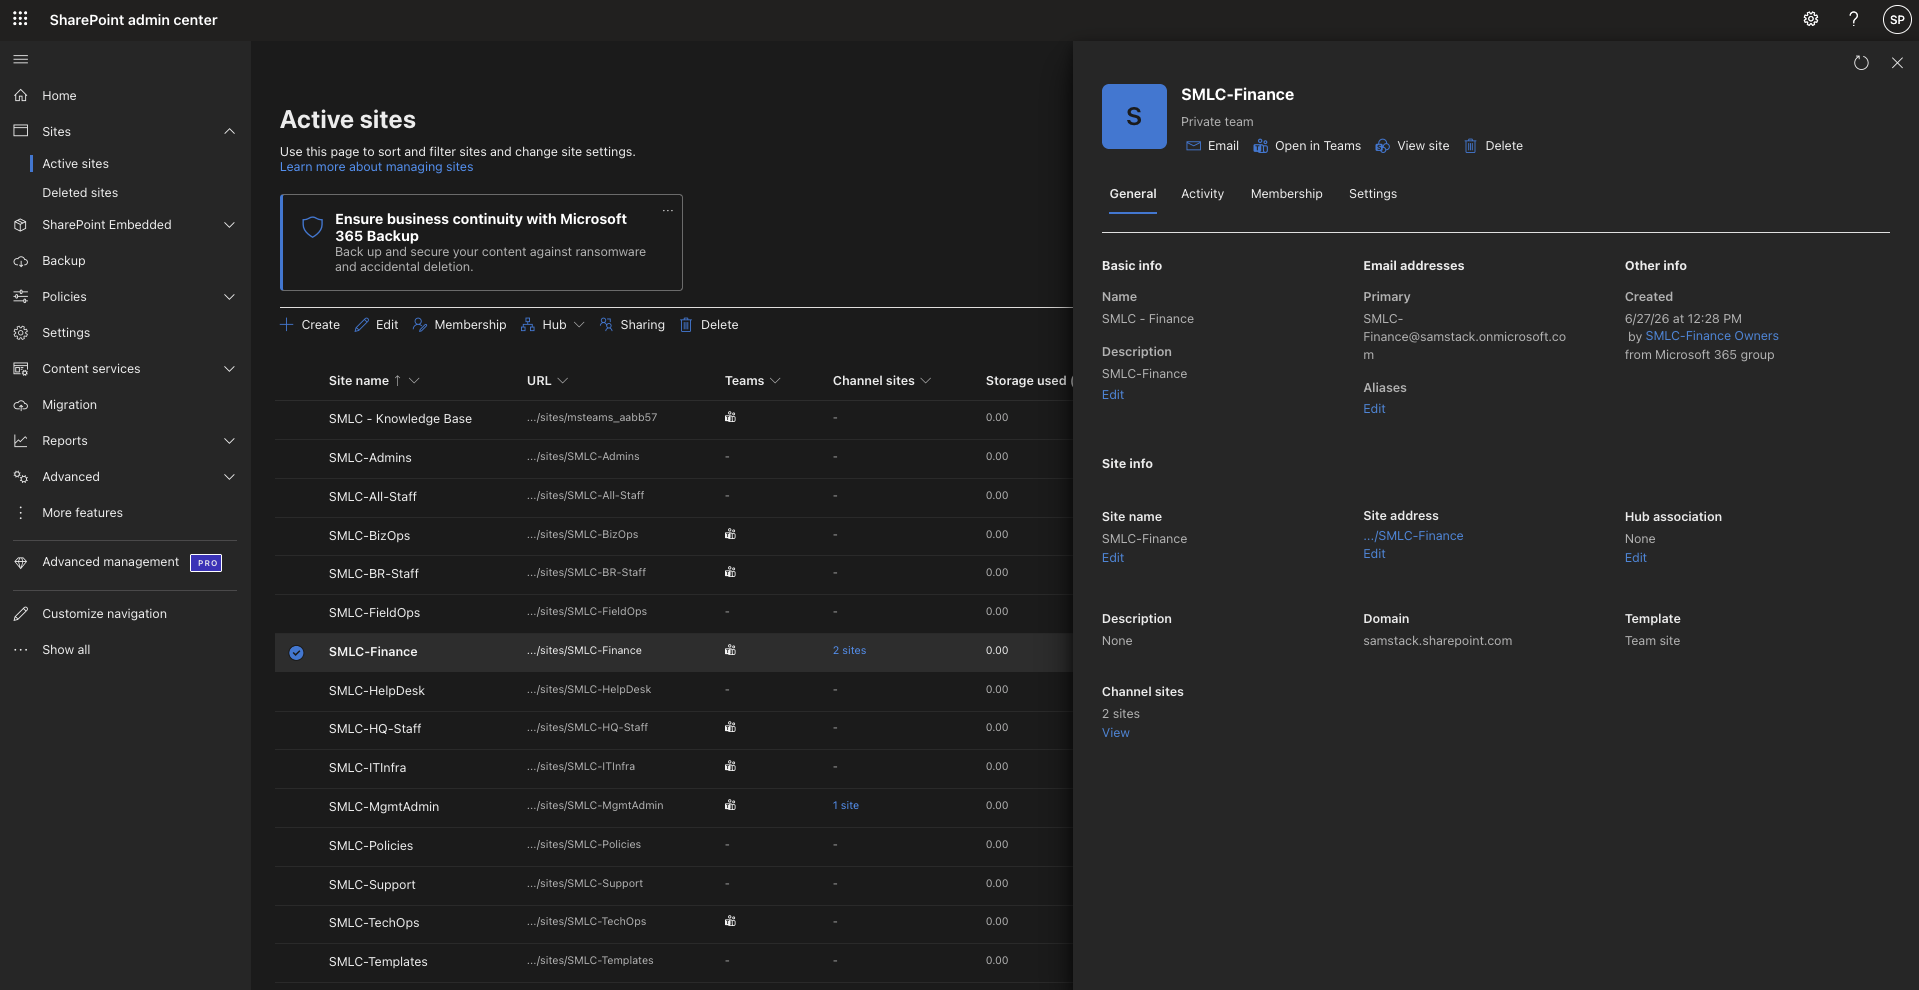Switch to the Membership tab in panel
Screen dimensions: 1919x990
(x=1286, y=194)
